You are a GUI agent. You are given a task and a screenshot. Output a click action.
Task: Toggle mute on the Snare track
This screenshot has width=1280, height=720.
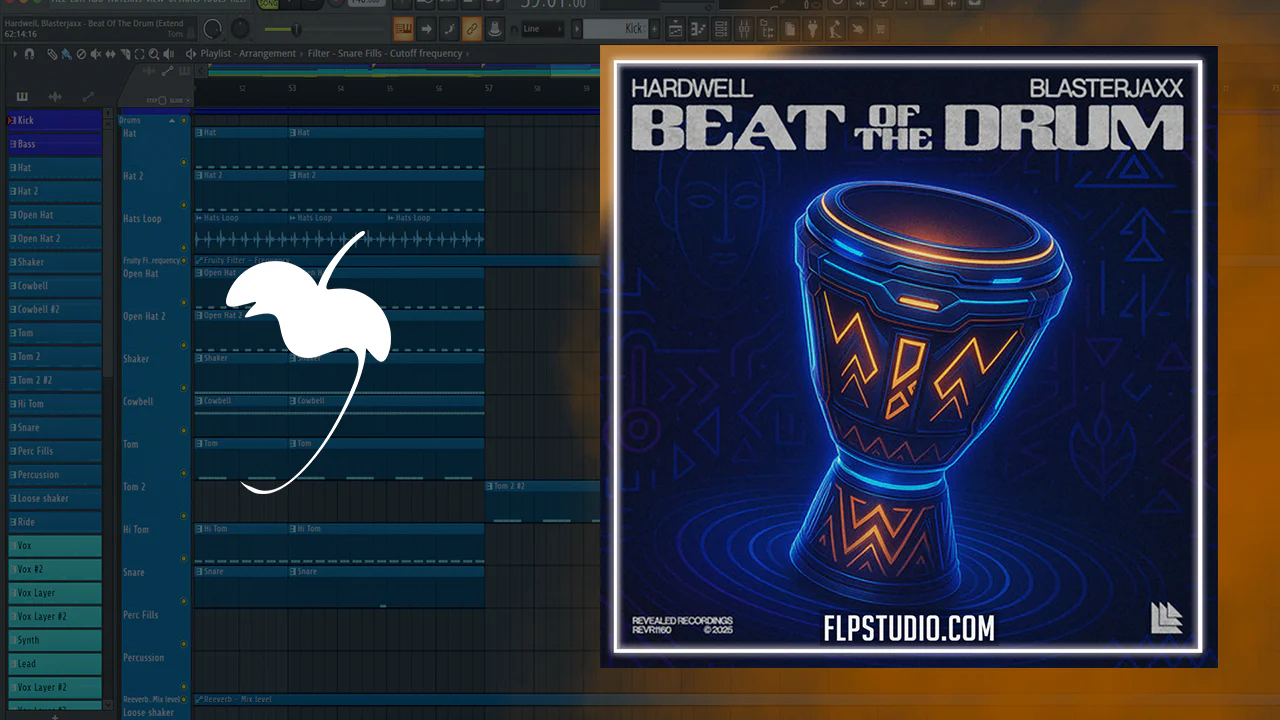tap(183, 601)
